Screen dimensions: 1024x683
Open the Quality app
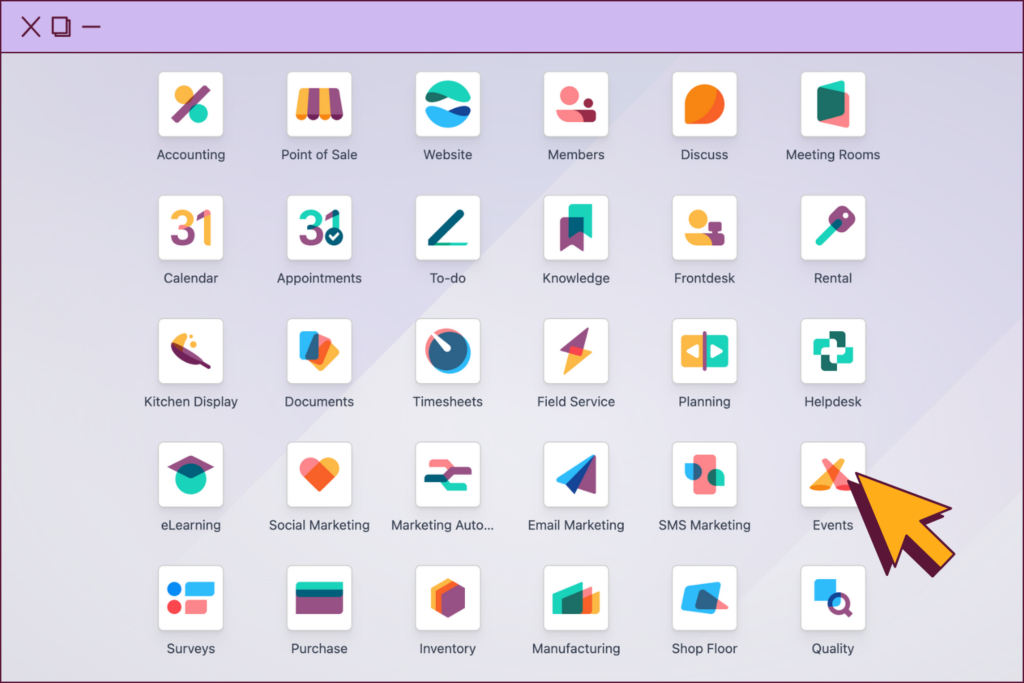832,598
